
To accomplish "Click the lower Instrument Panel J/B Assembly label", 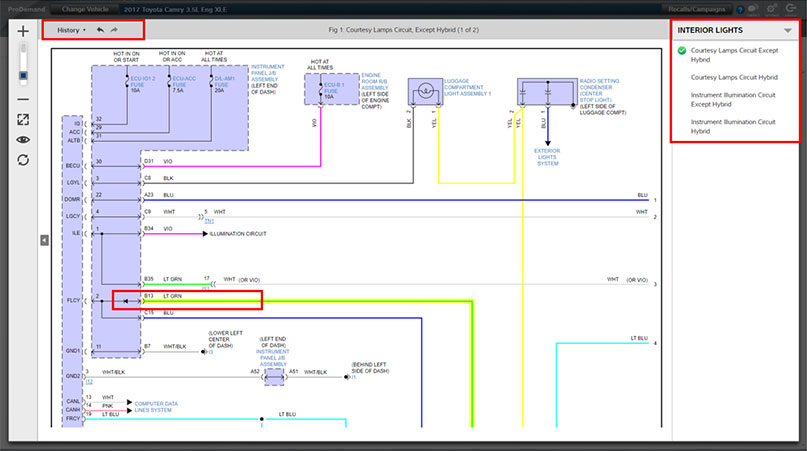I will click(273, 357).
